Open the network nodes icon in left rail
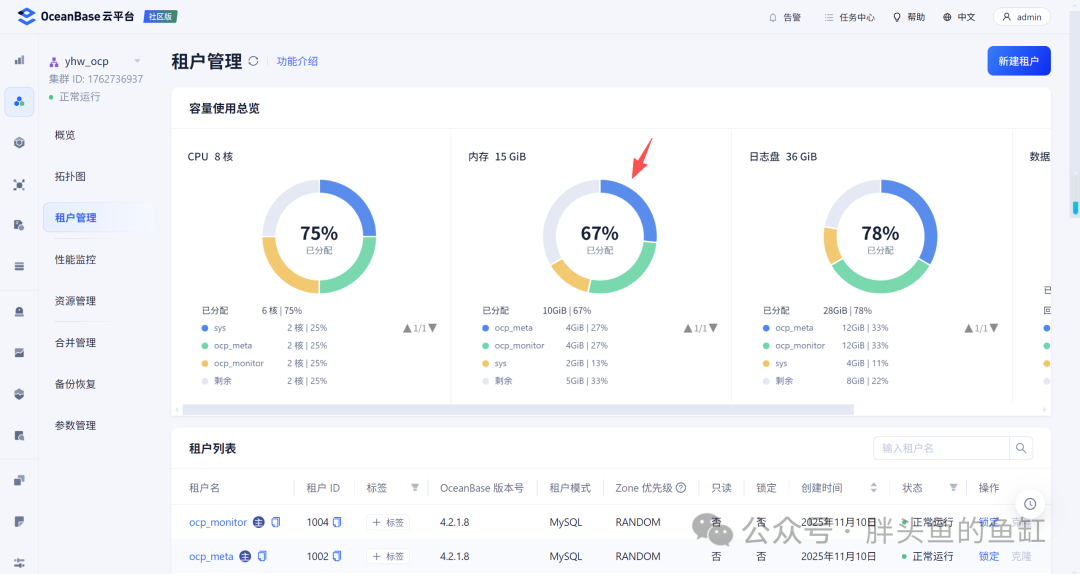Screen dimensions: 1080x574 (19, 185)
